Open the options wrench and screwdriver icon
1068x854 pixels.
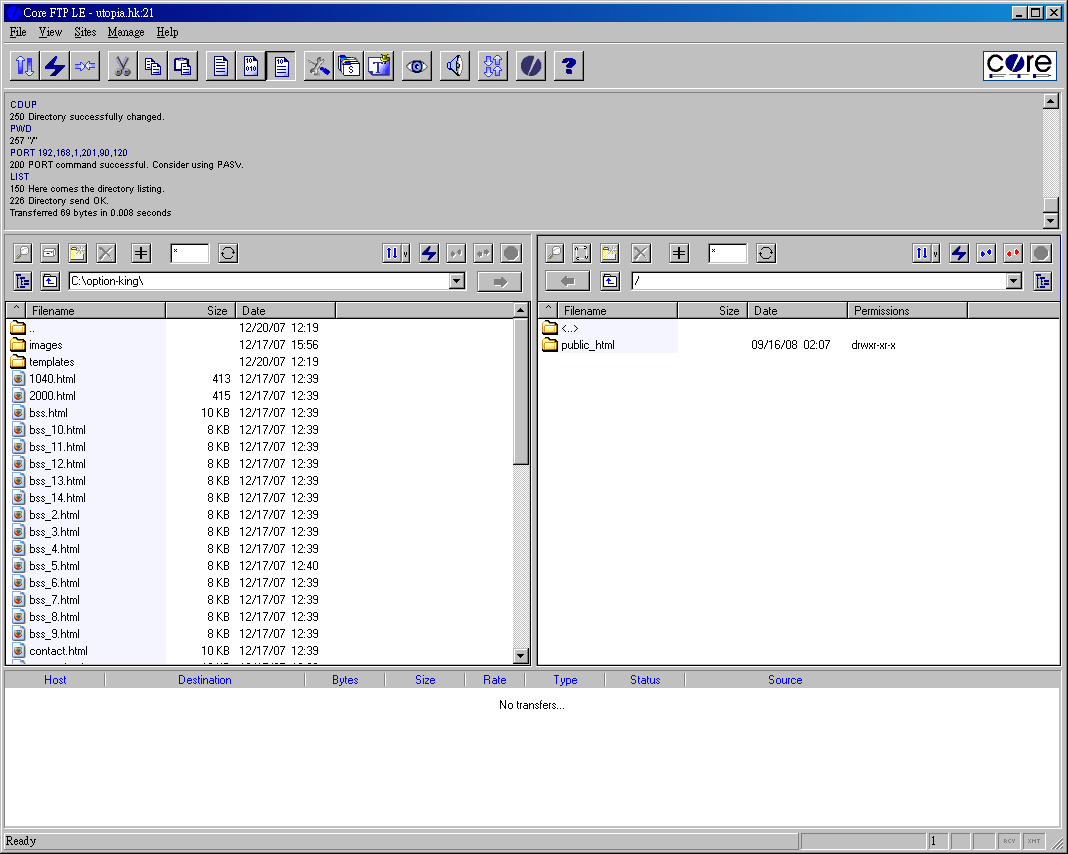pos(319,66)
